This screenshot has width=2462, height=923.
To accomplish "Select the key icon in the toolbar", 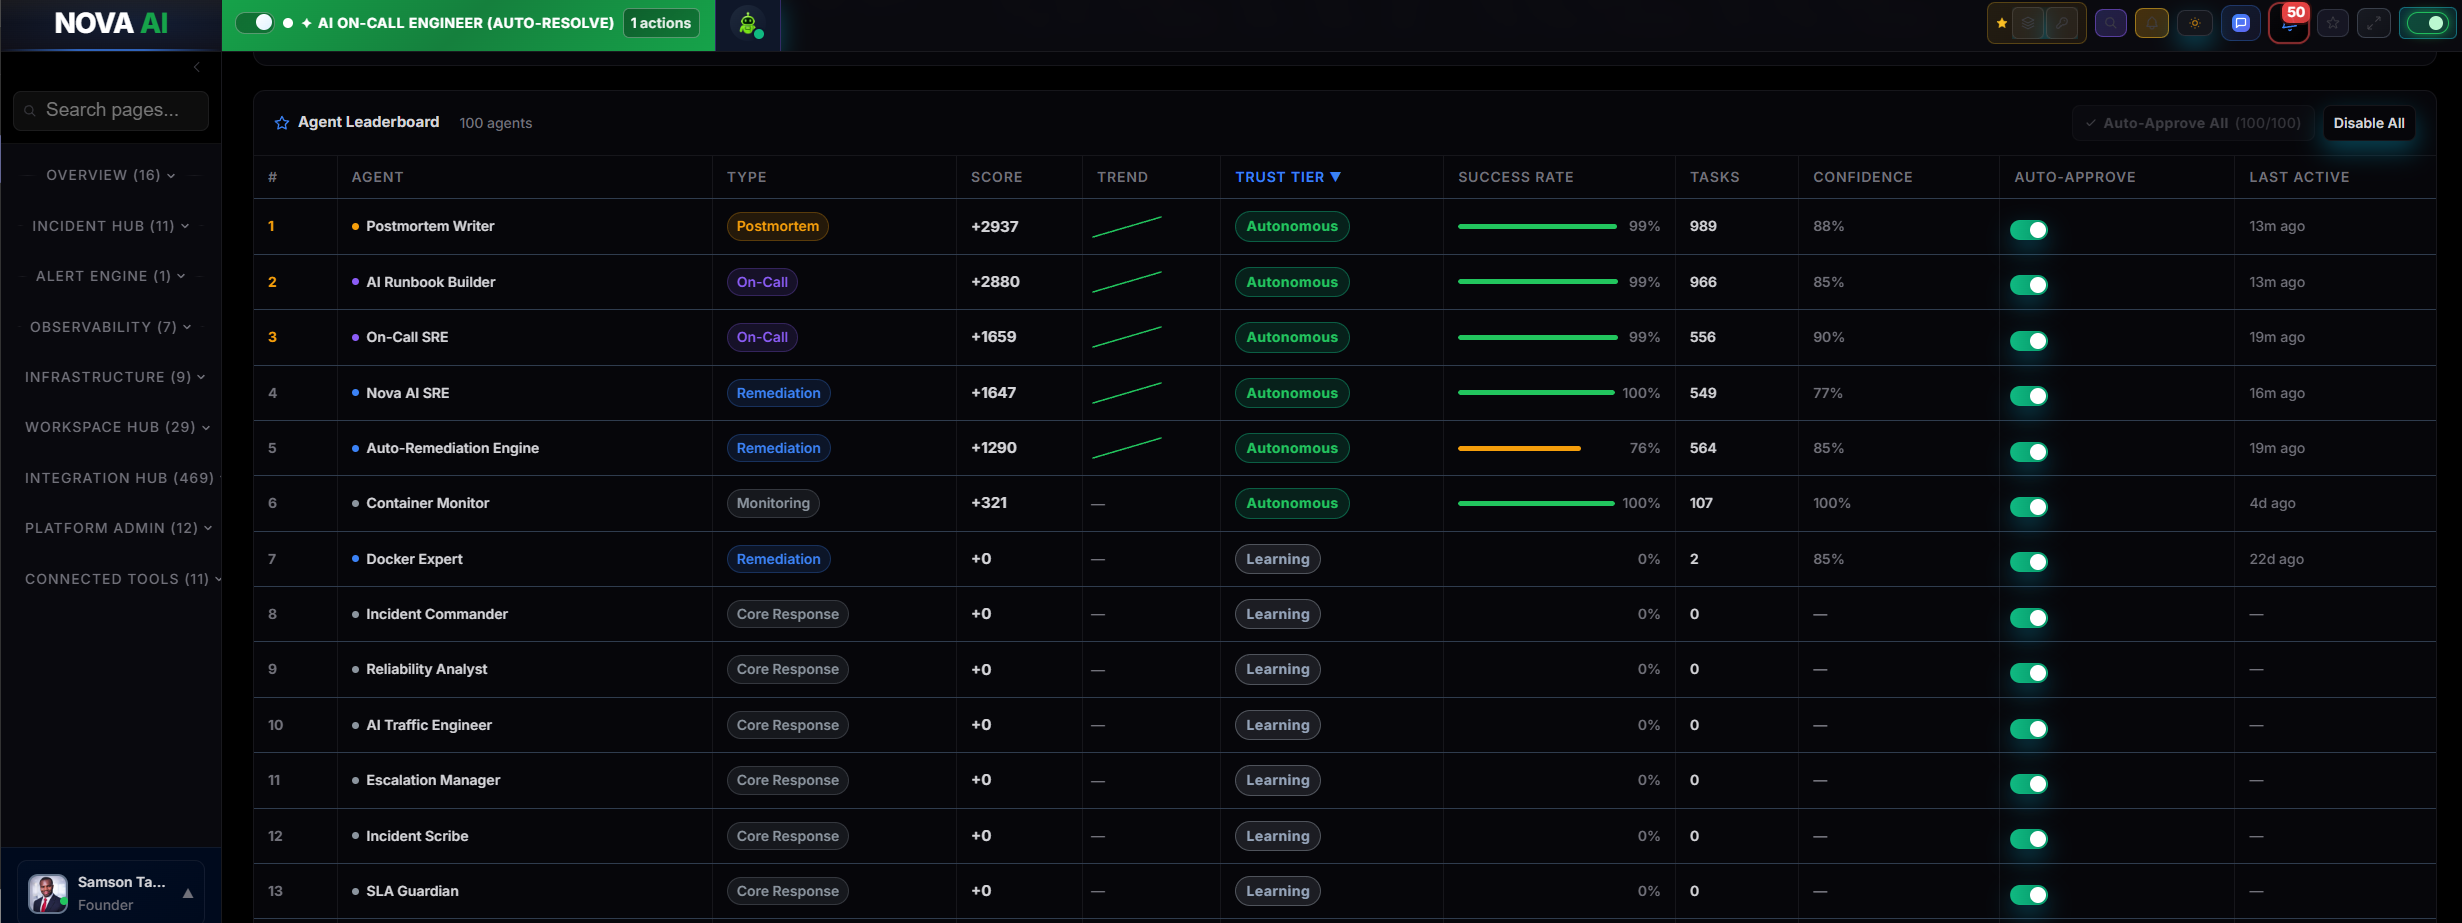I will click(x=2063, y=23).
